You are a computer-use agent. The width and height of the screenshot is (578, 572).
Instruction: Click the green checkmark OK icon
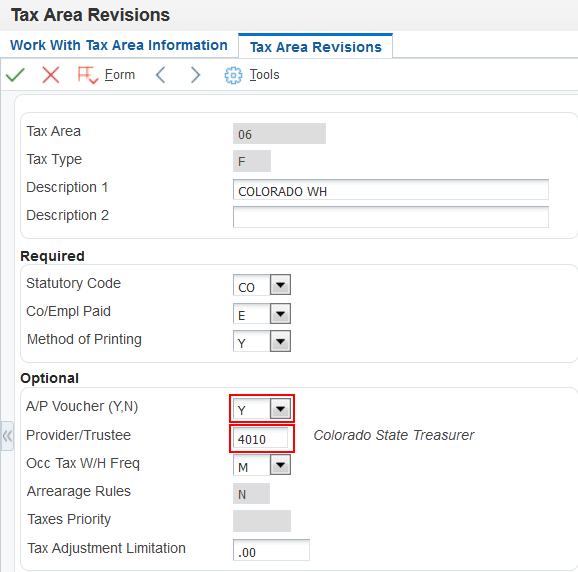coord(15,75)
